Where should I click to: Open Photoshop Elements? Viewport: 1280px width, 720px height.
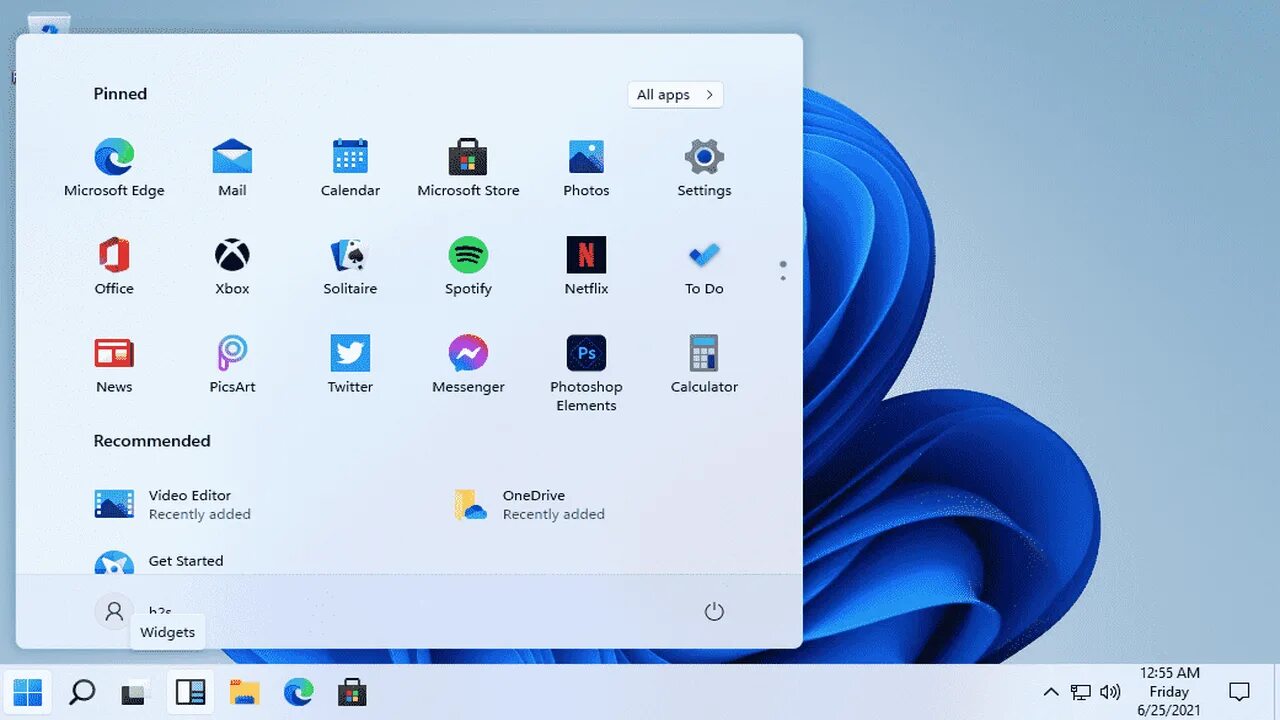(586, 372)
